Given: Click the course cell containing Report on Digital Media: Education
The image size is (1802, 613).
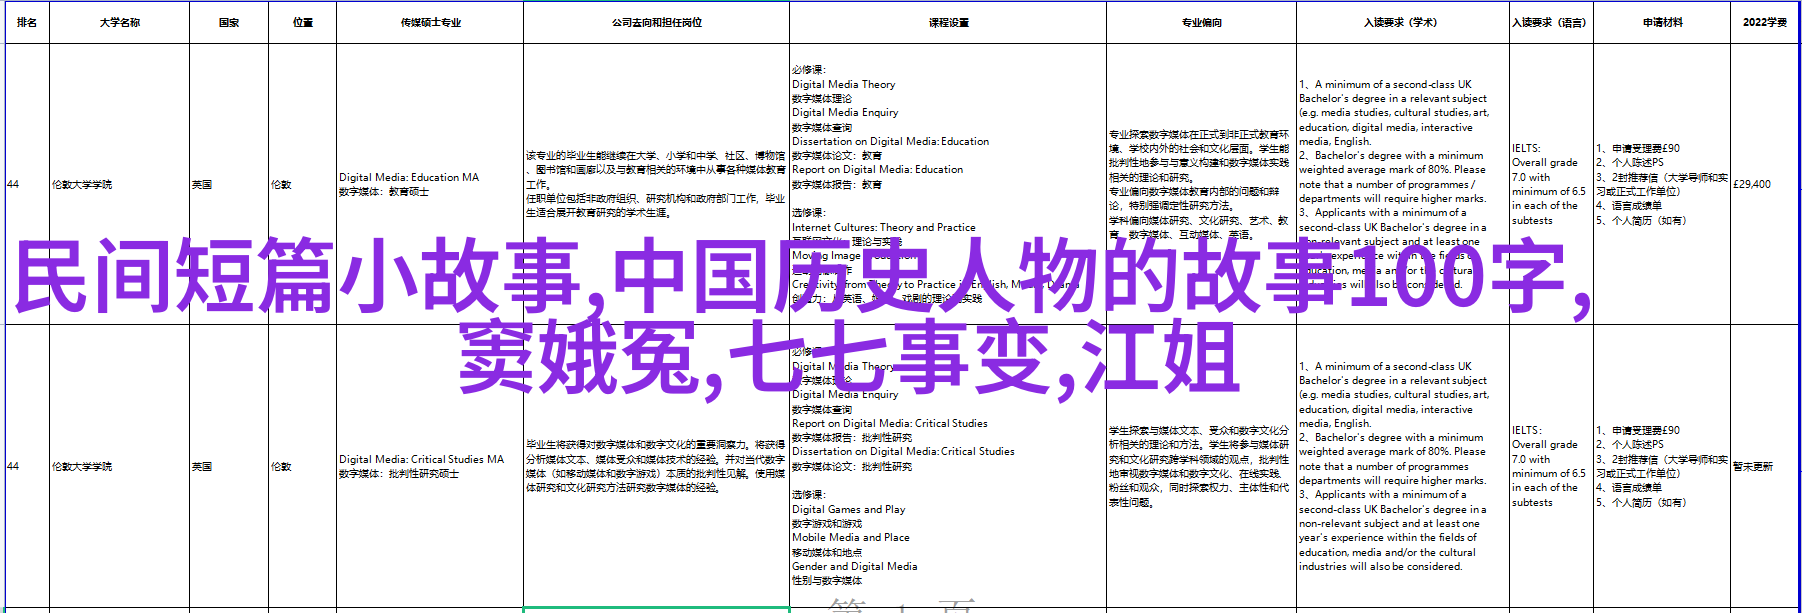Looking at the screenshot, I should 948,184.
